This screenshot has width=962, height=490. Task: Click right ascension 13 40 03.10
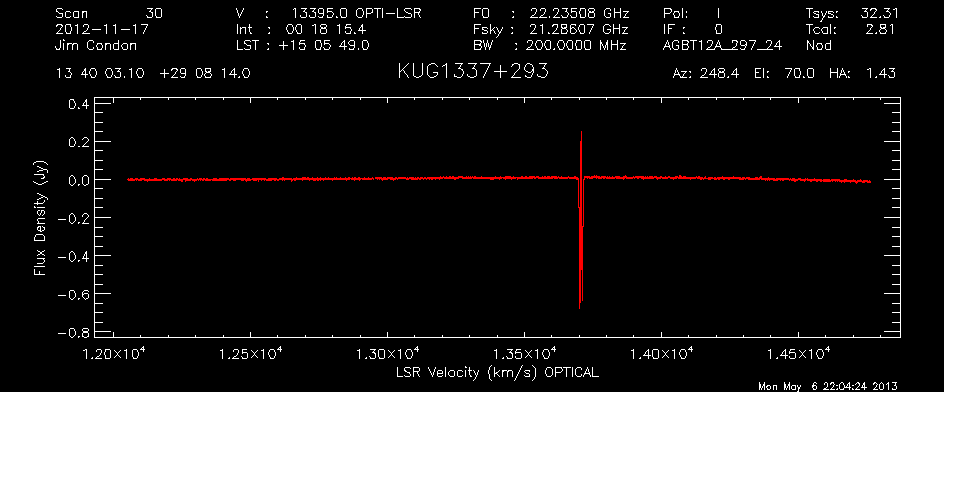click(100, 74)
